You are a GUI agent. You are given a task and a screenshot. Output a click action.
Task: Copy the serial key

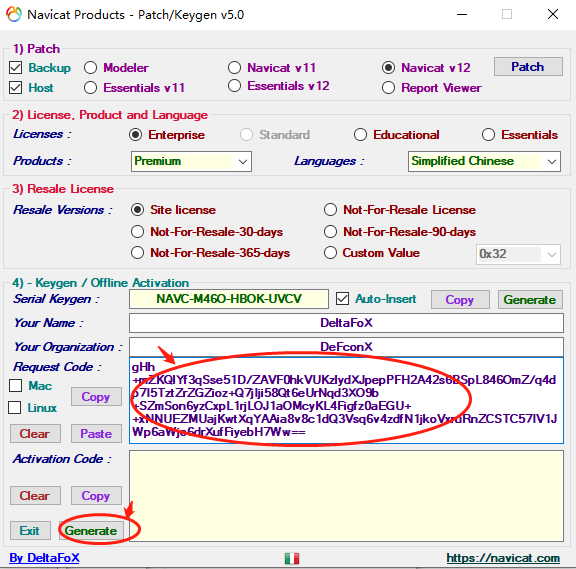coord(460,300)
